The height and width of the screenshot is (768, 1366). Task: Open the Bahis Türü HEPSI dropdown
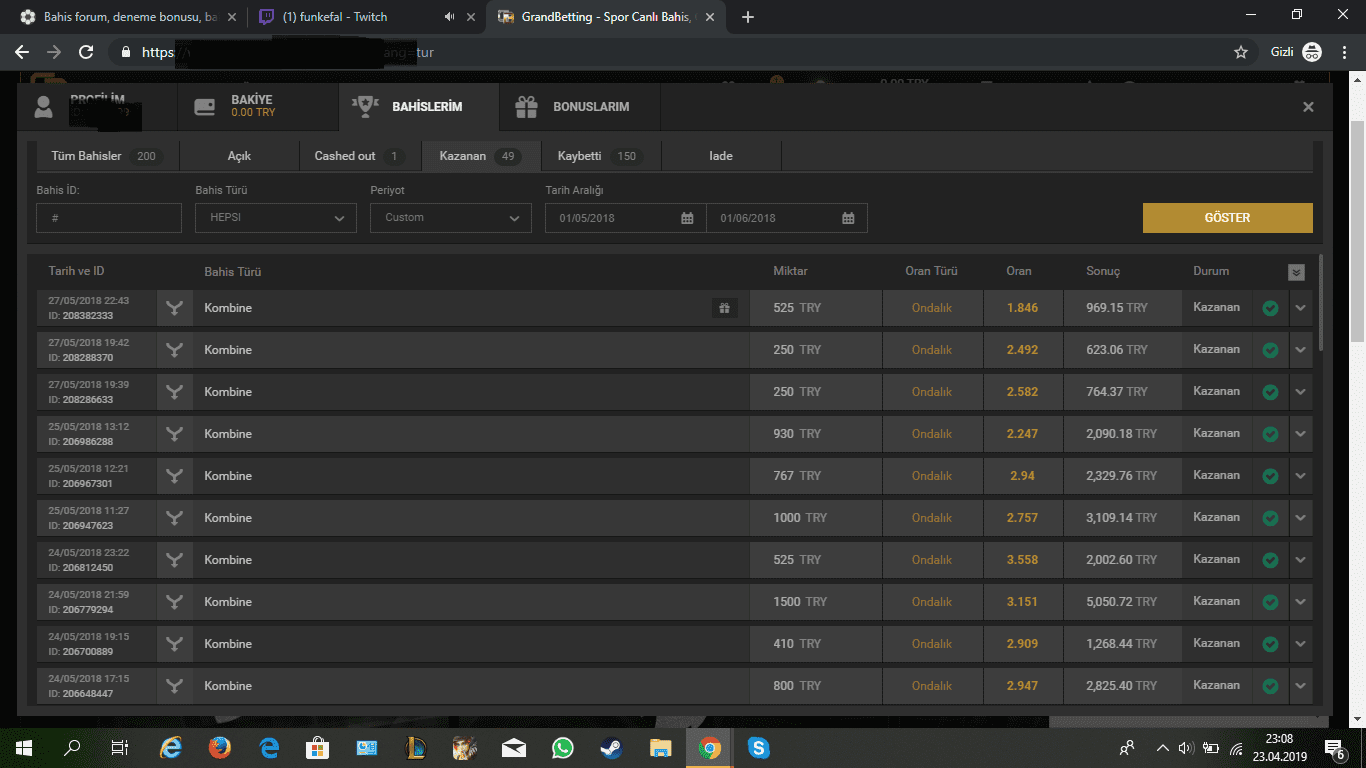276,218
